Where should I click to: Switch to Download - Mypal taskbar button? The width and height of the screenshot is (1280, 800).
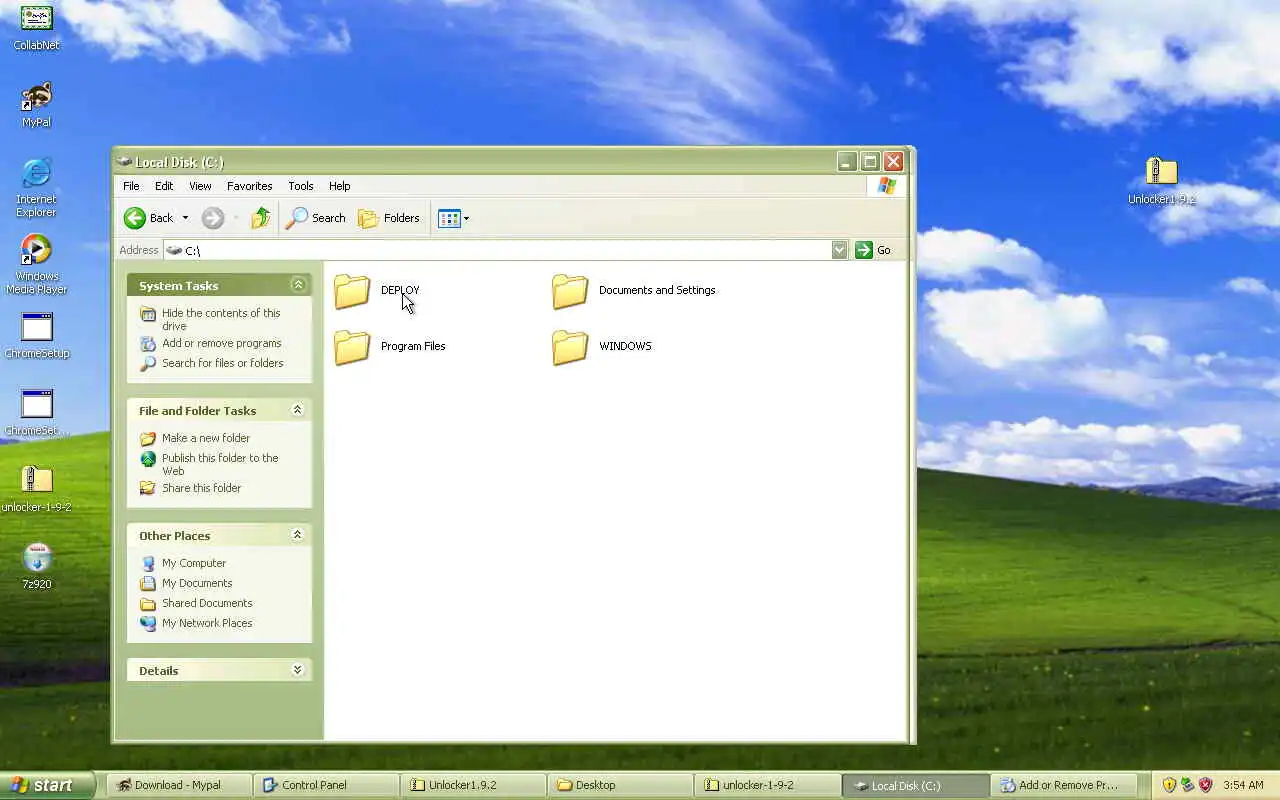(x=177, y=785)
